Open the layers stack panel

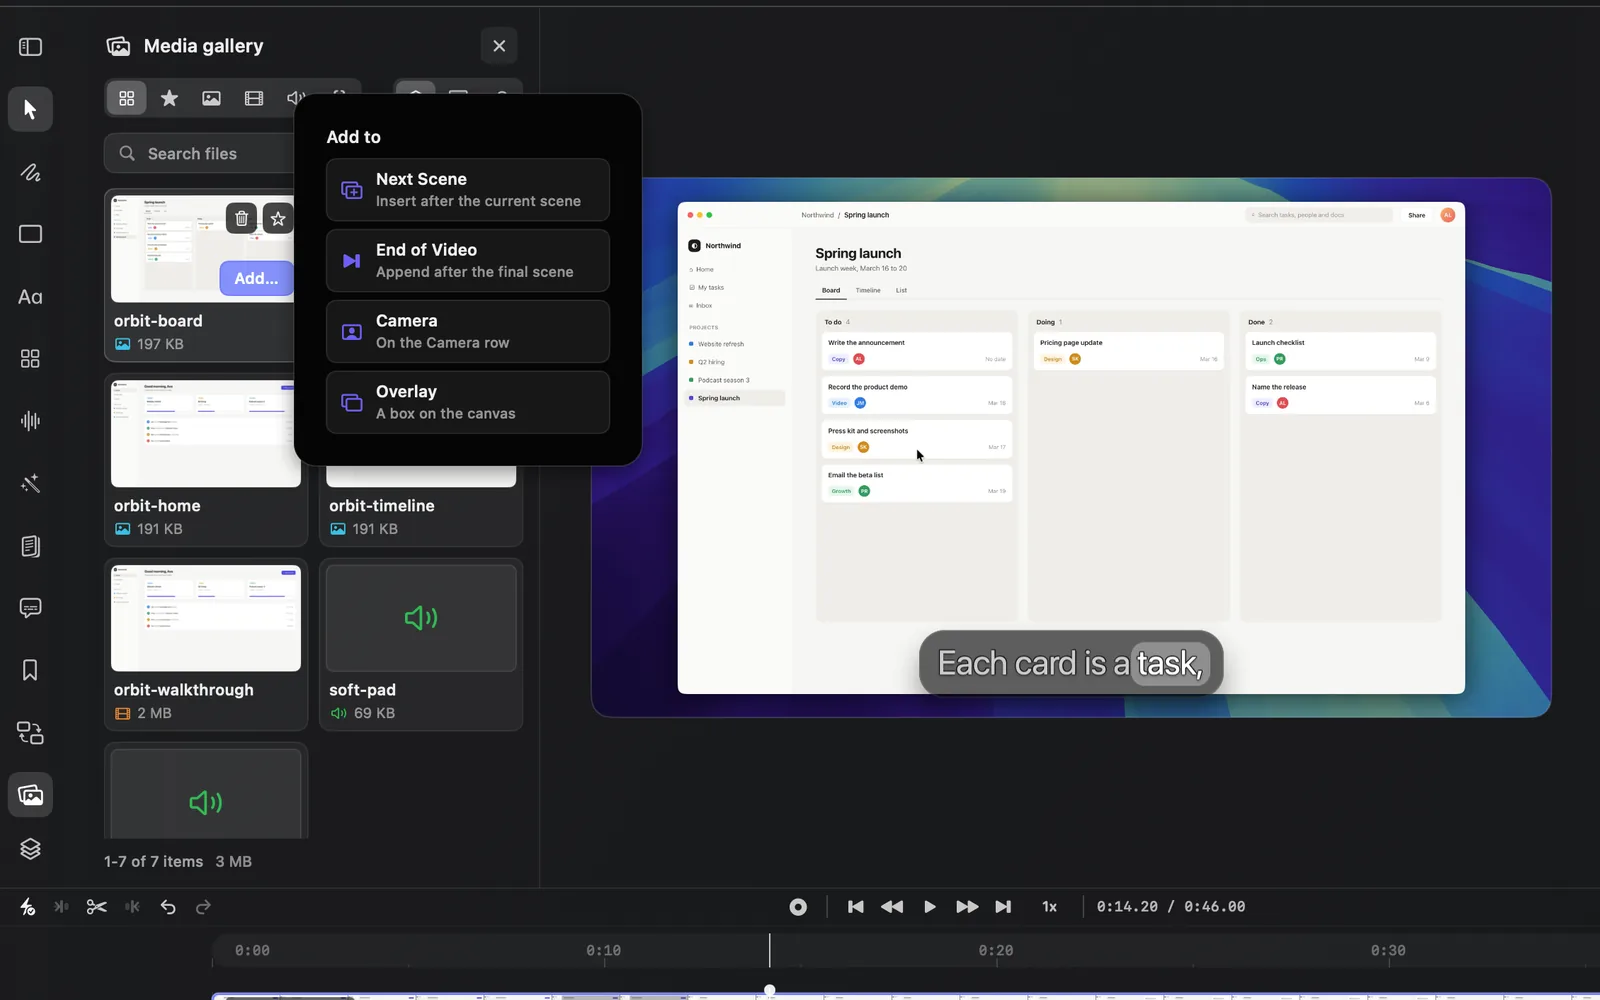click(30, 849)
